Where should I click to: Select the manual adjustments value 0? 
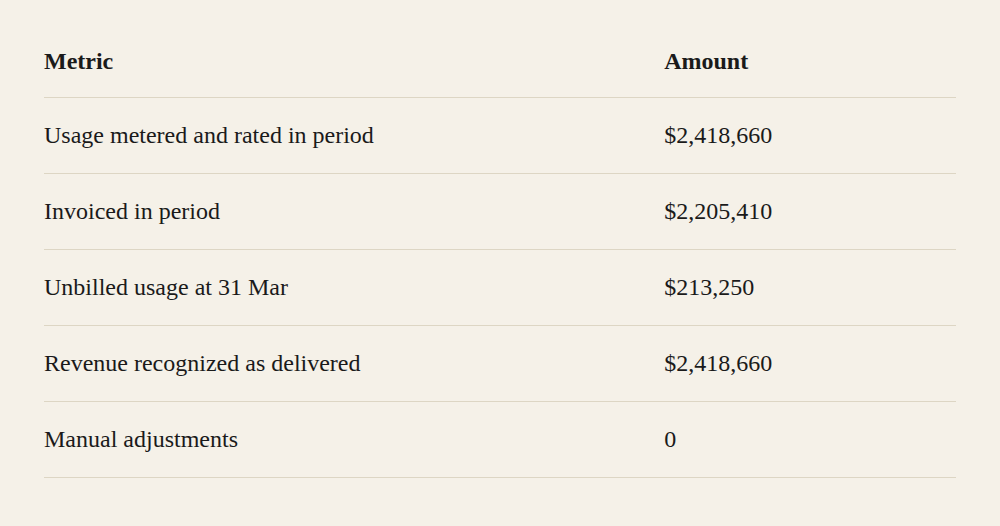click(670, 439)
